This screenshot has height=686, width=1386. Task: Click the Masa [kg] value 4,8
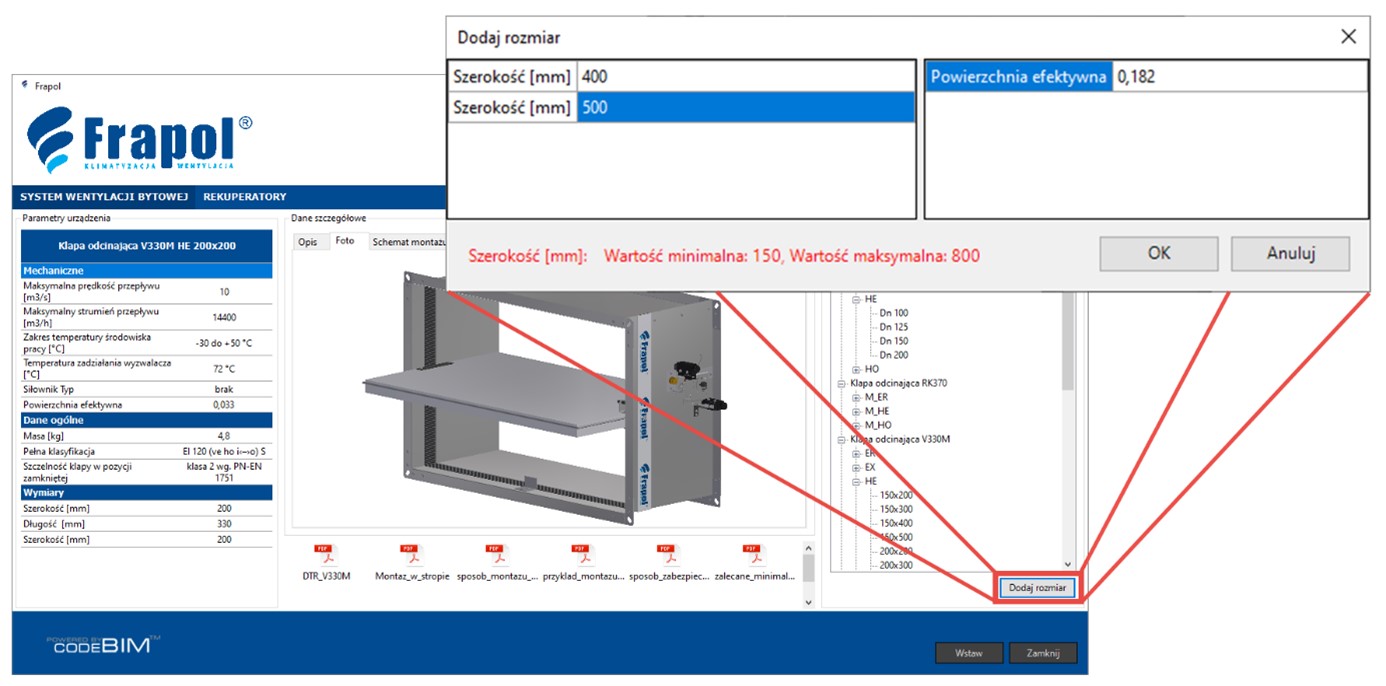[223, 436]
